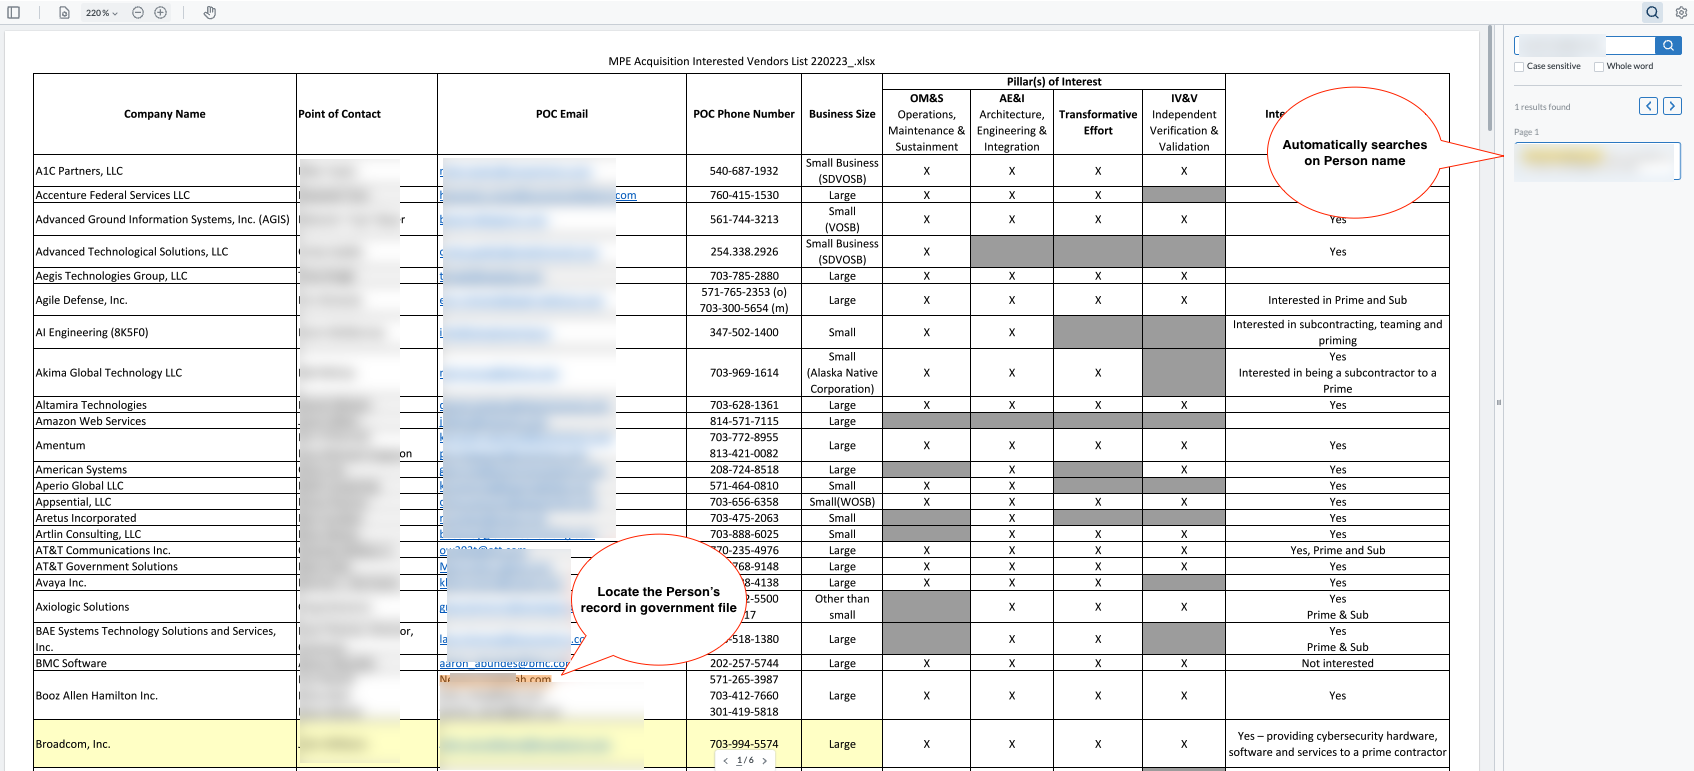1694x771 pixels.
Task: Click phone number 814-571-7115
Action: 744,421
